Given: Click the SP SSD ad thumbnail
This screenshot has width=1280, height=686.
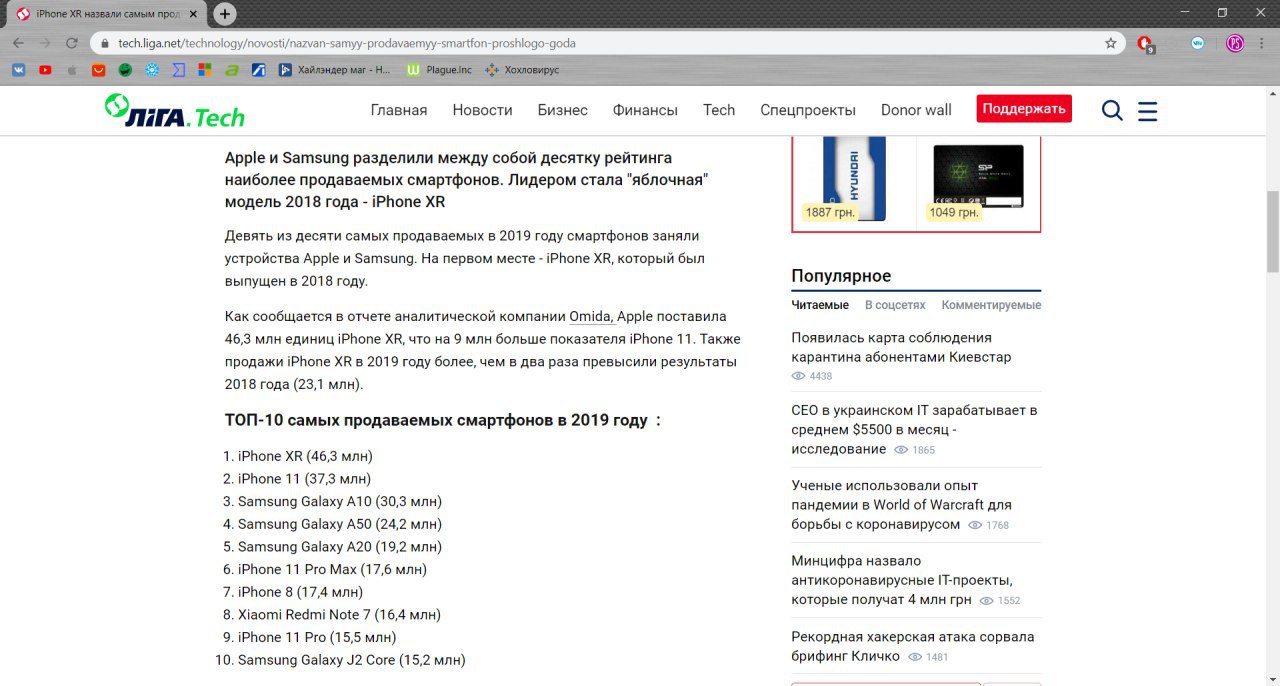Looking at the screenshot, I should [978, 176].
